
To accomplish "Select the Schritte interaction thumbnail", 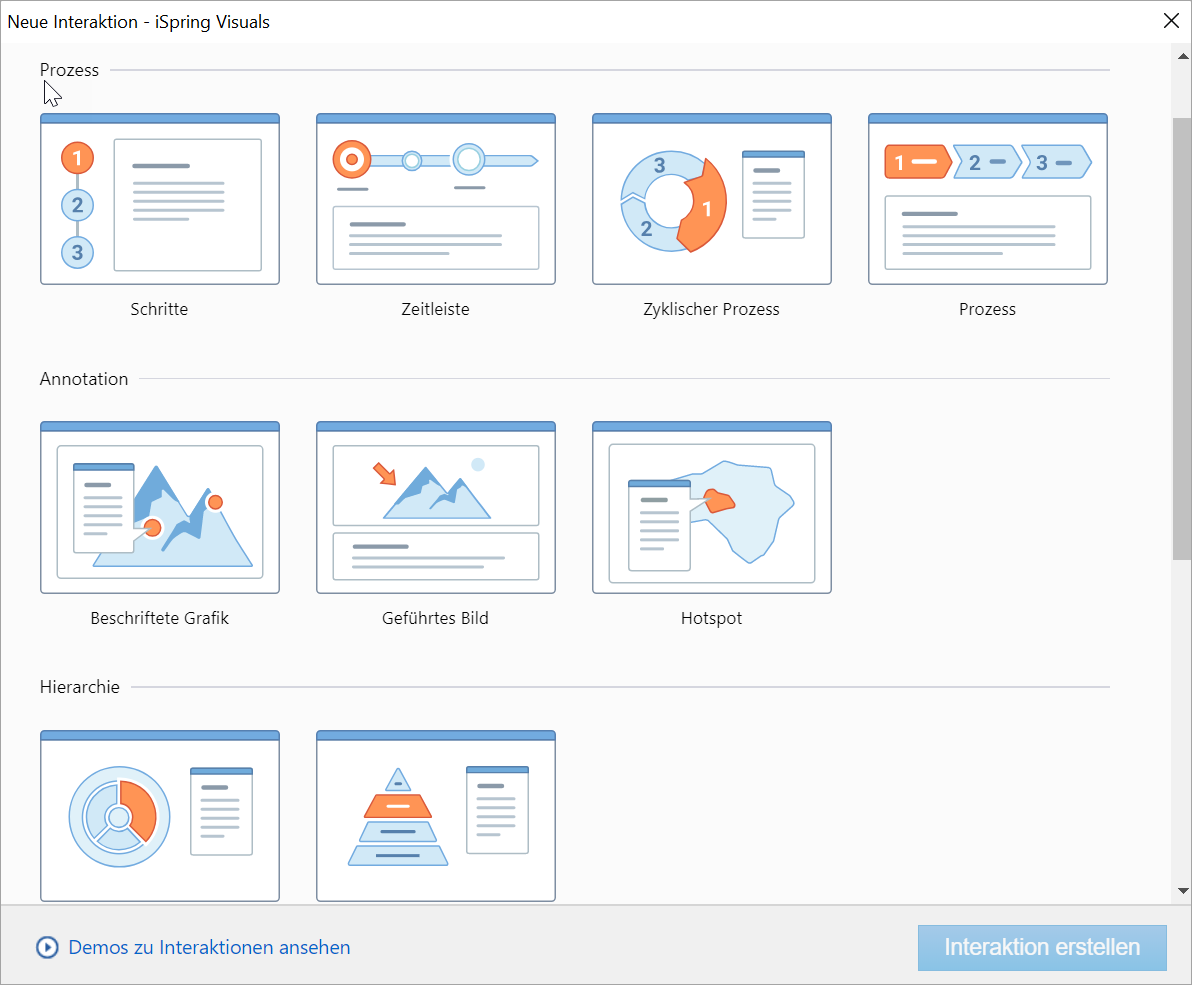I will coord(160,199).
